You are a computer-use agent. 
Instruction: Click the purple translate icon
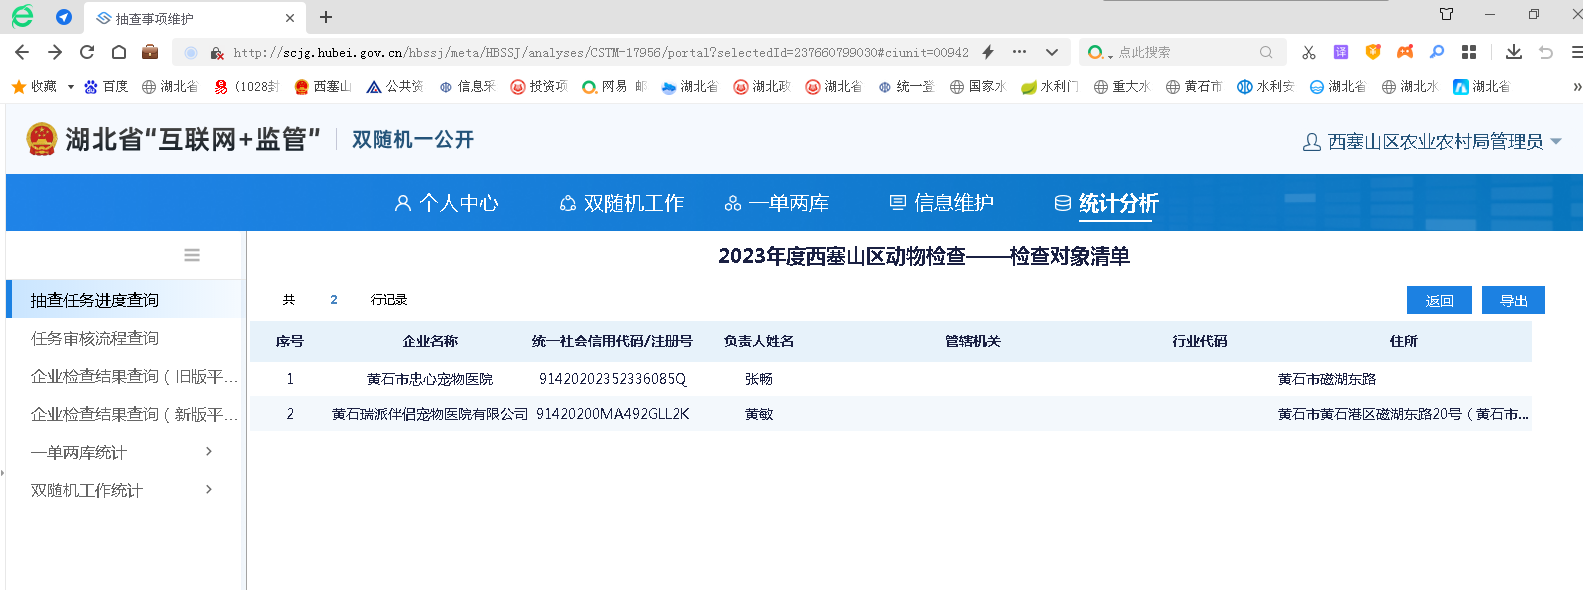(1340, 52)
